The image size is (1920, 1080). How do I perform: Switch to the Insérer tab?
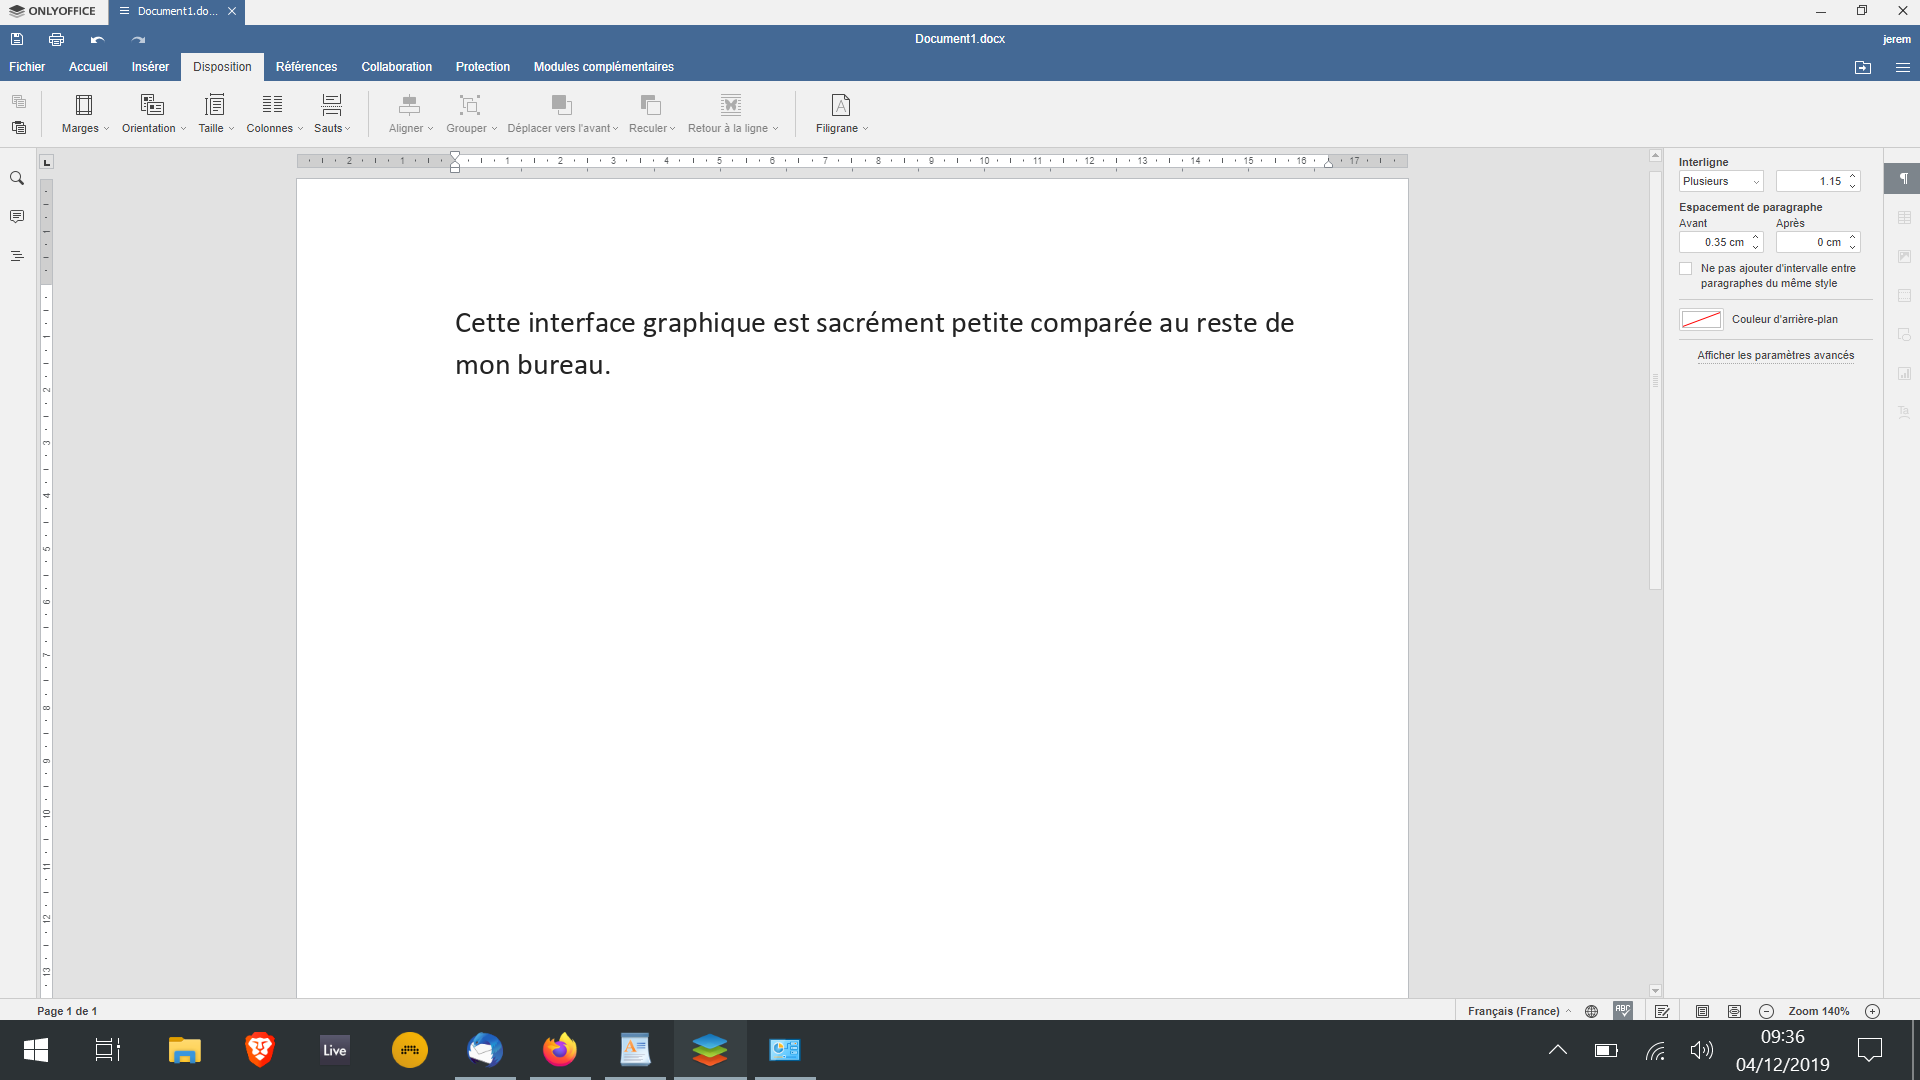(x=150, y=67)
